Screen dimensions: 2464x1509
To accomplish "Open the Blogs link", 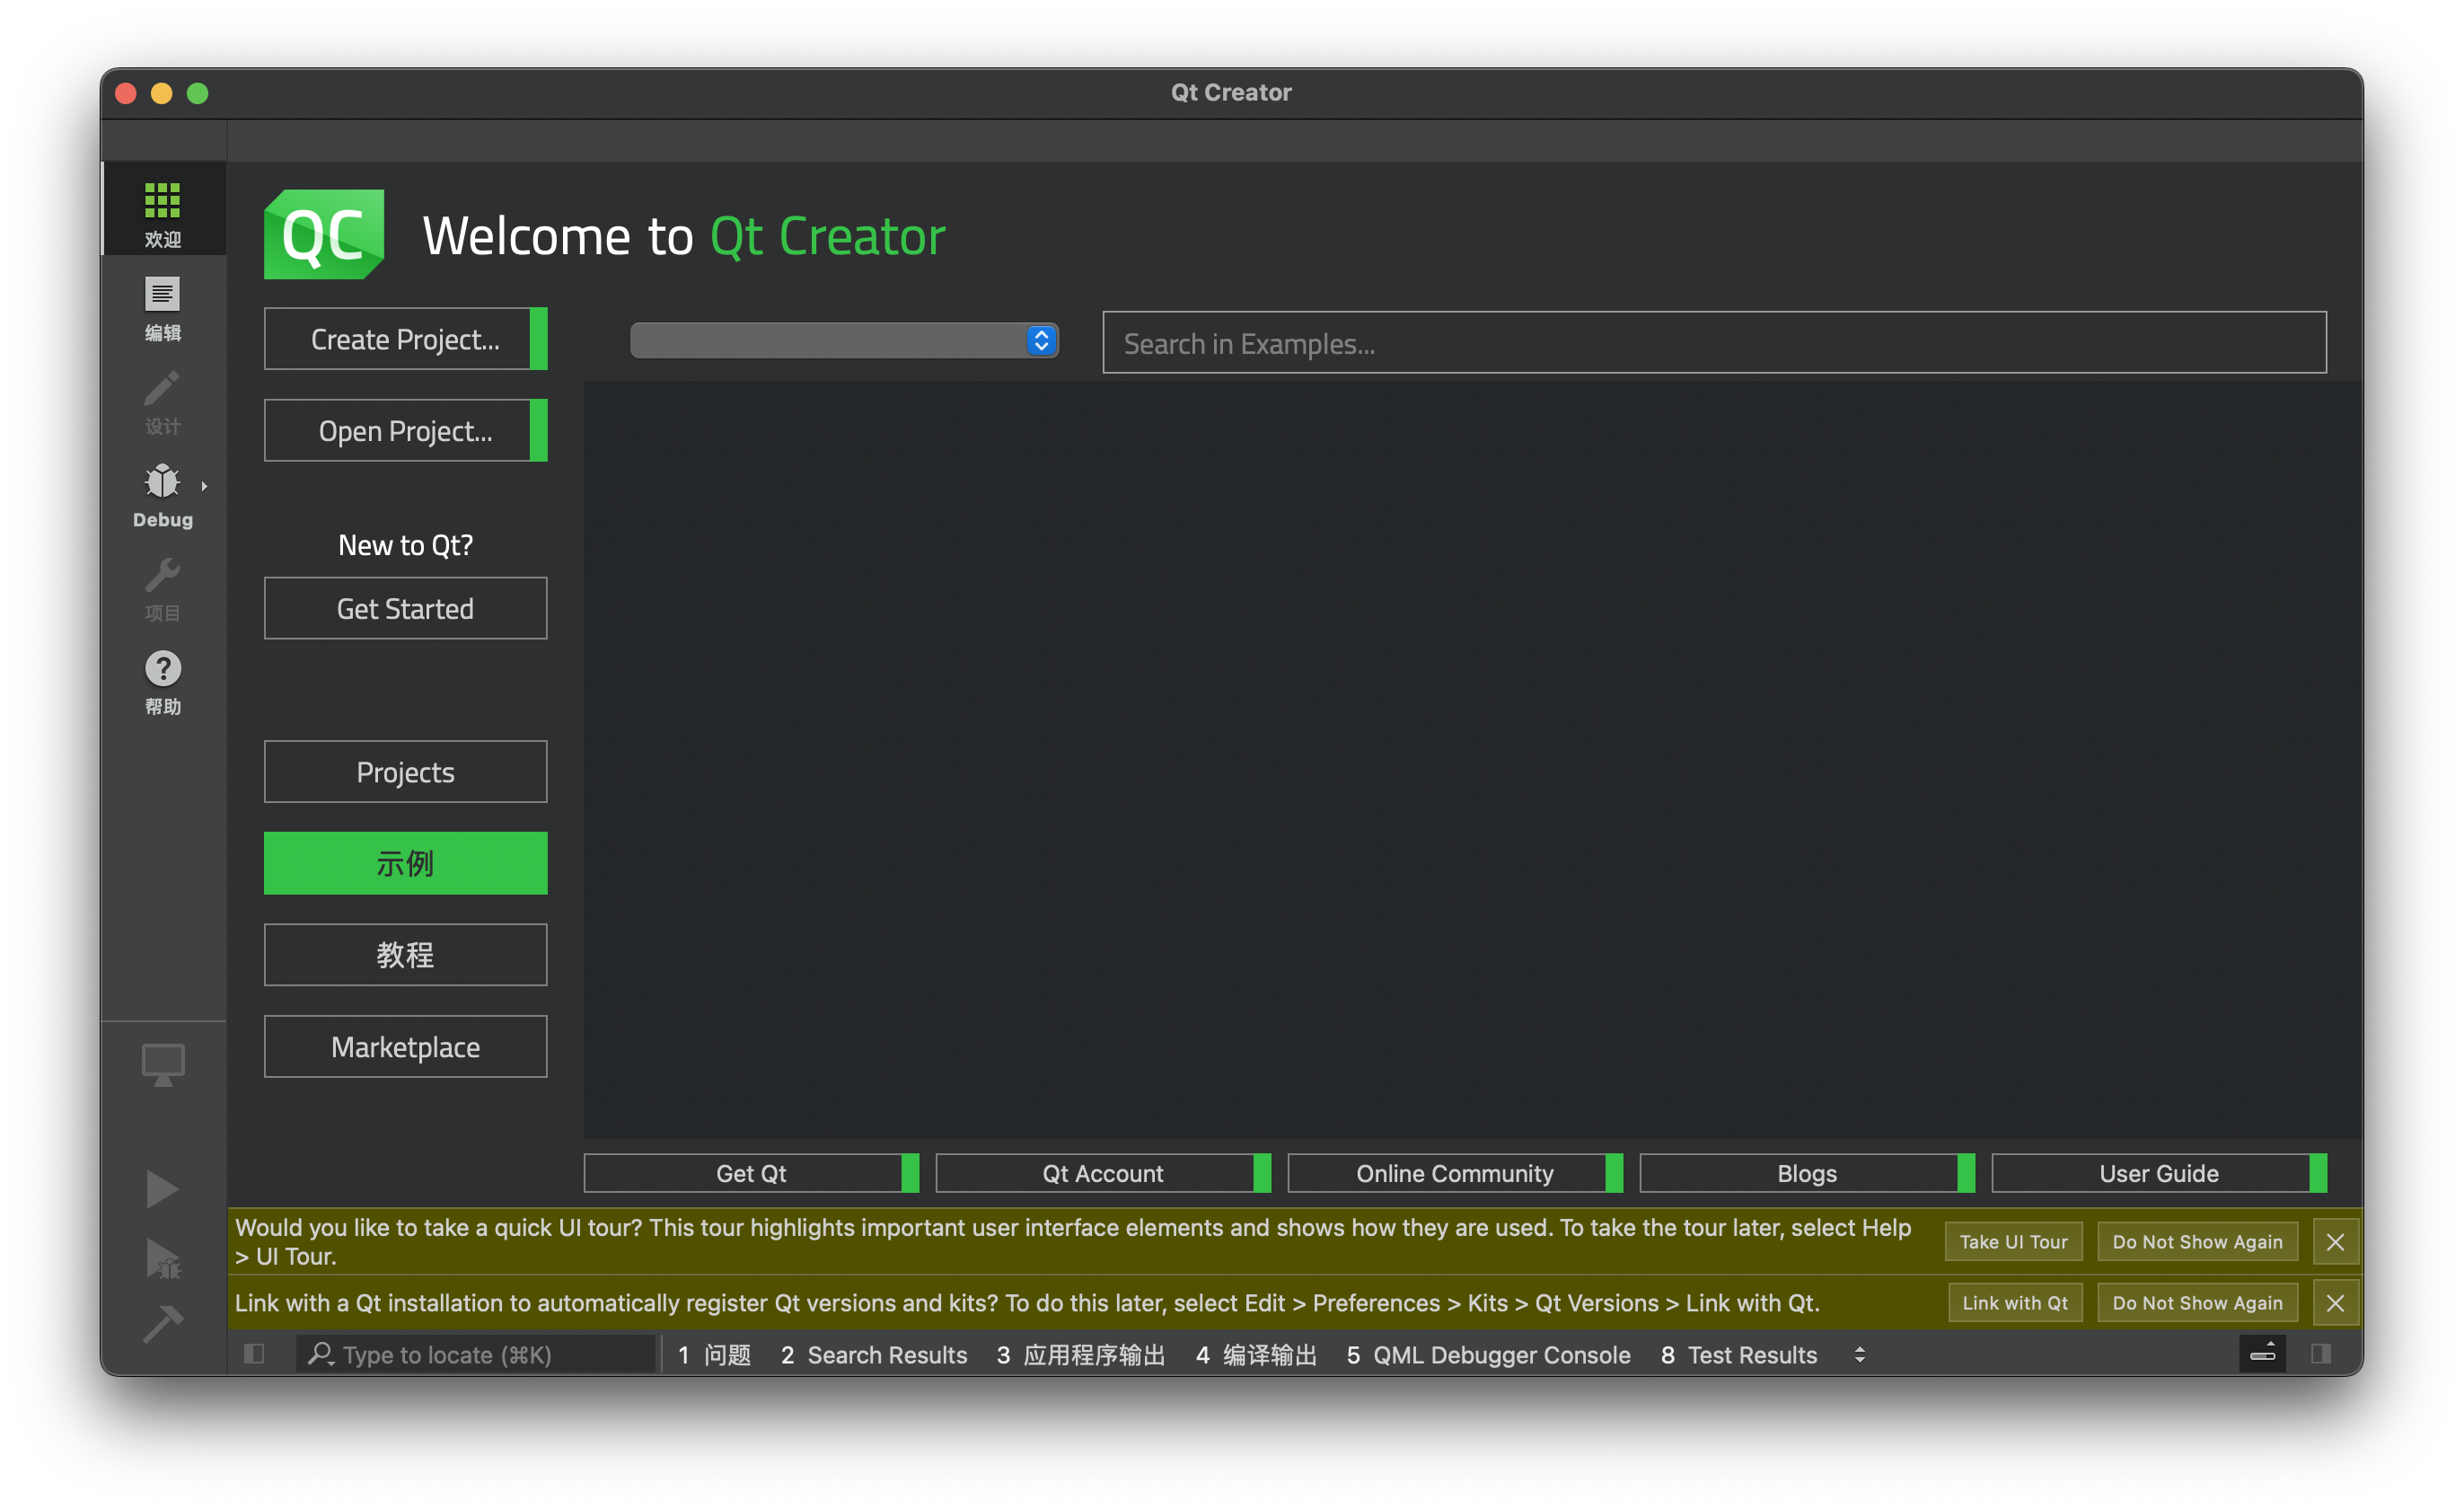I will [x=1807, y=1173].
